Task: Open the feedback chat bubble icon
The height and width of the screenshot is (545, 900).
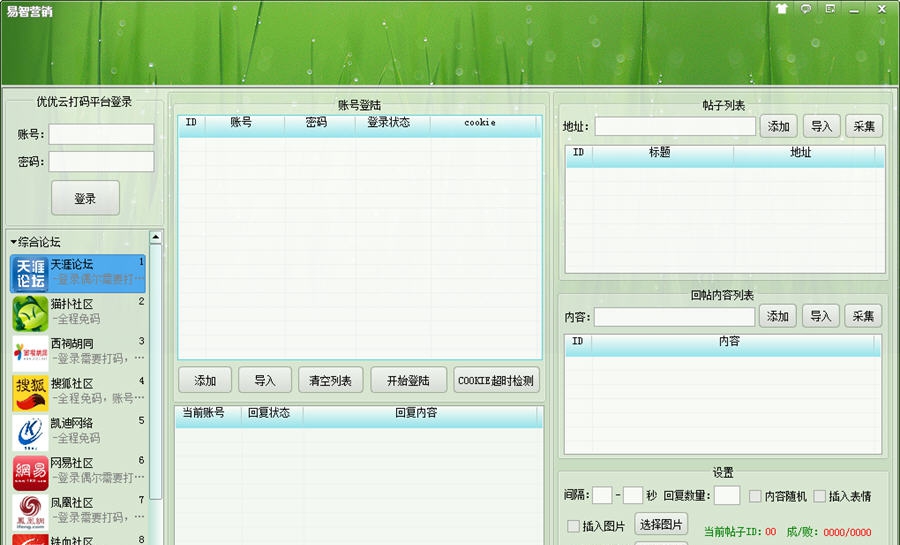Action: (x=806, y=9)
